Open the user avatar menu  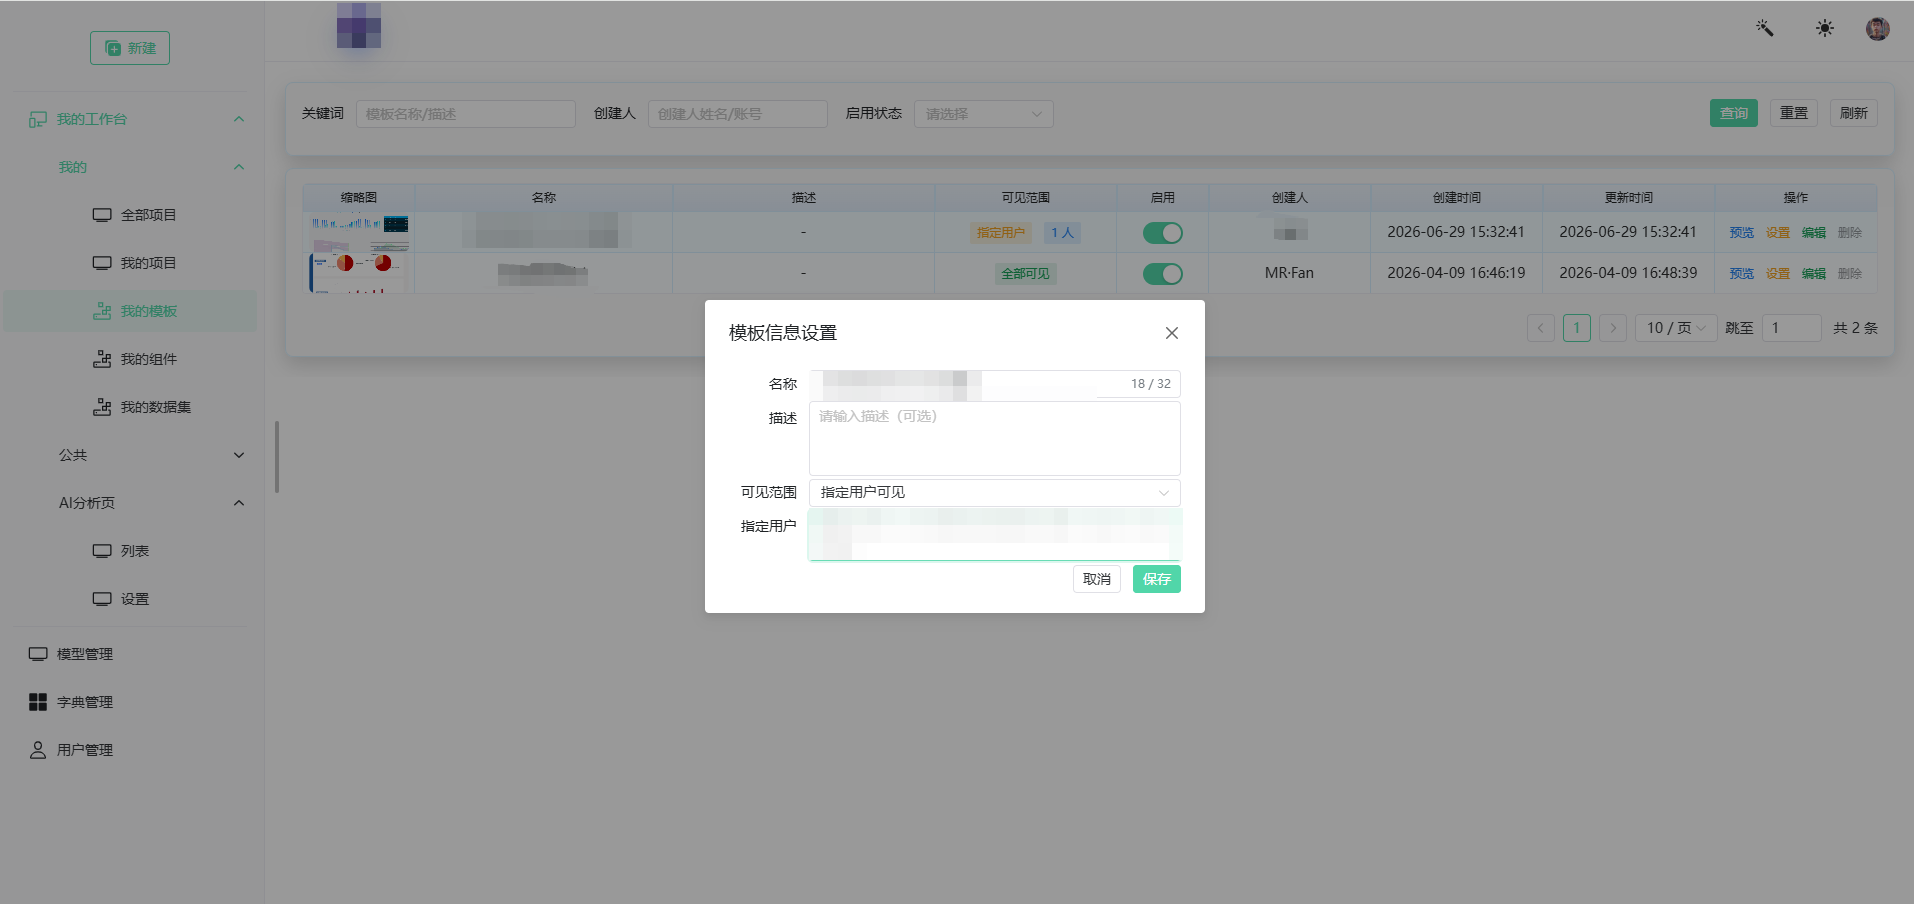(x=1878, y=28)
